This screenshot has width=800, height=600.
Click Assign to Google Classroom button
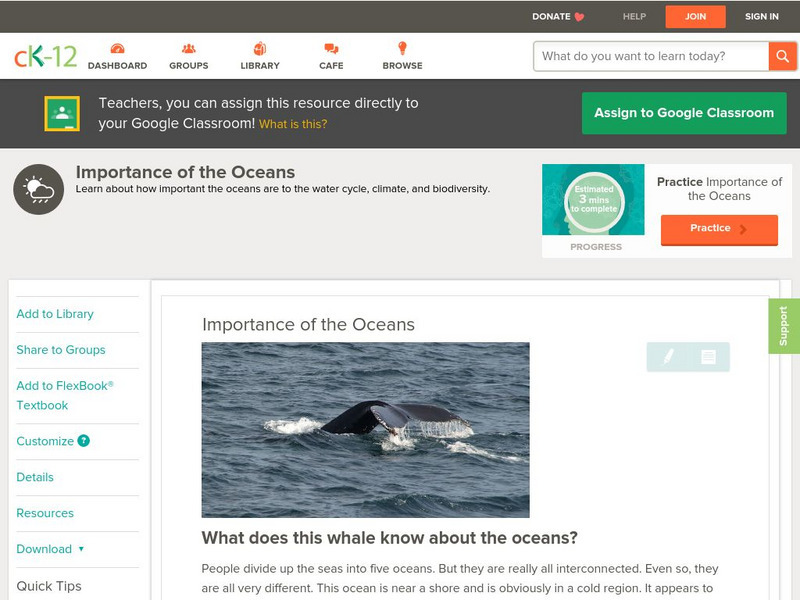coord(684,113)
